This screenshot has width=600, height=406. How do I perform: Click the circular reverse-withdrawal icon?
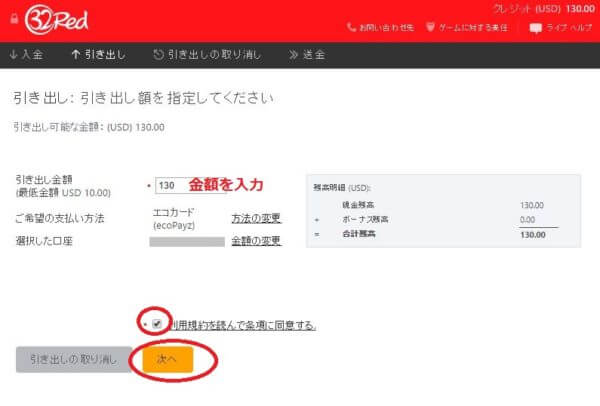click(159, 55)
